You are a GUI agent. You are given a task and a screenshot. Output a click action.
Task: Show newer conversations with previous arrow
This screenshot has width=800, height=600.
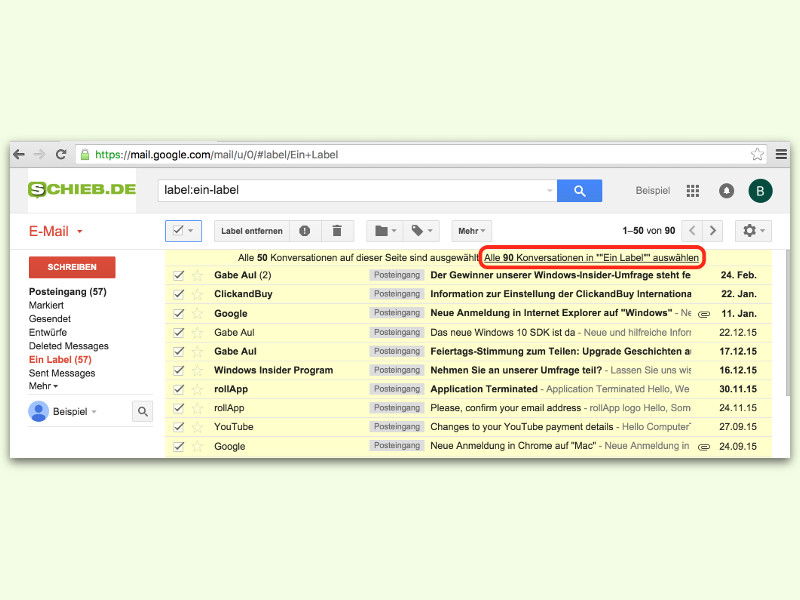692,231
